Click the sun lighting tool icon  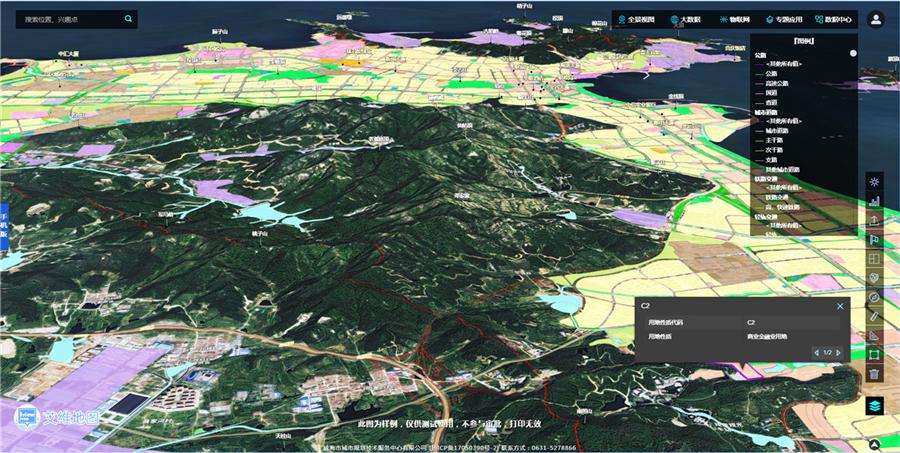coord(874,181)
